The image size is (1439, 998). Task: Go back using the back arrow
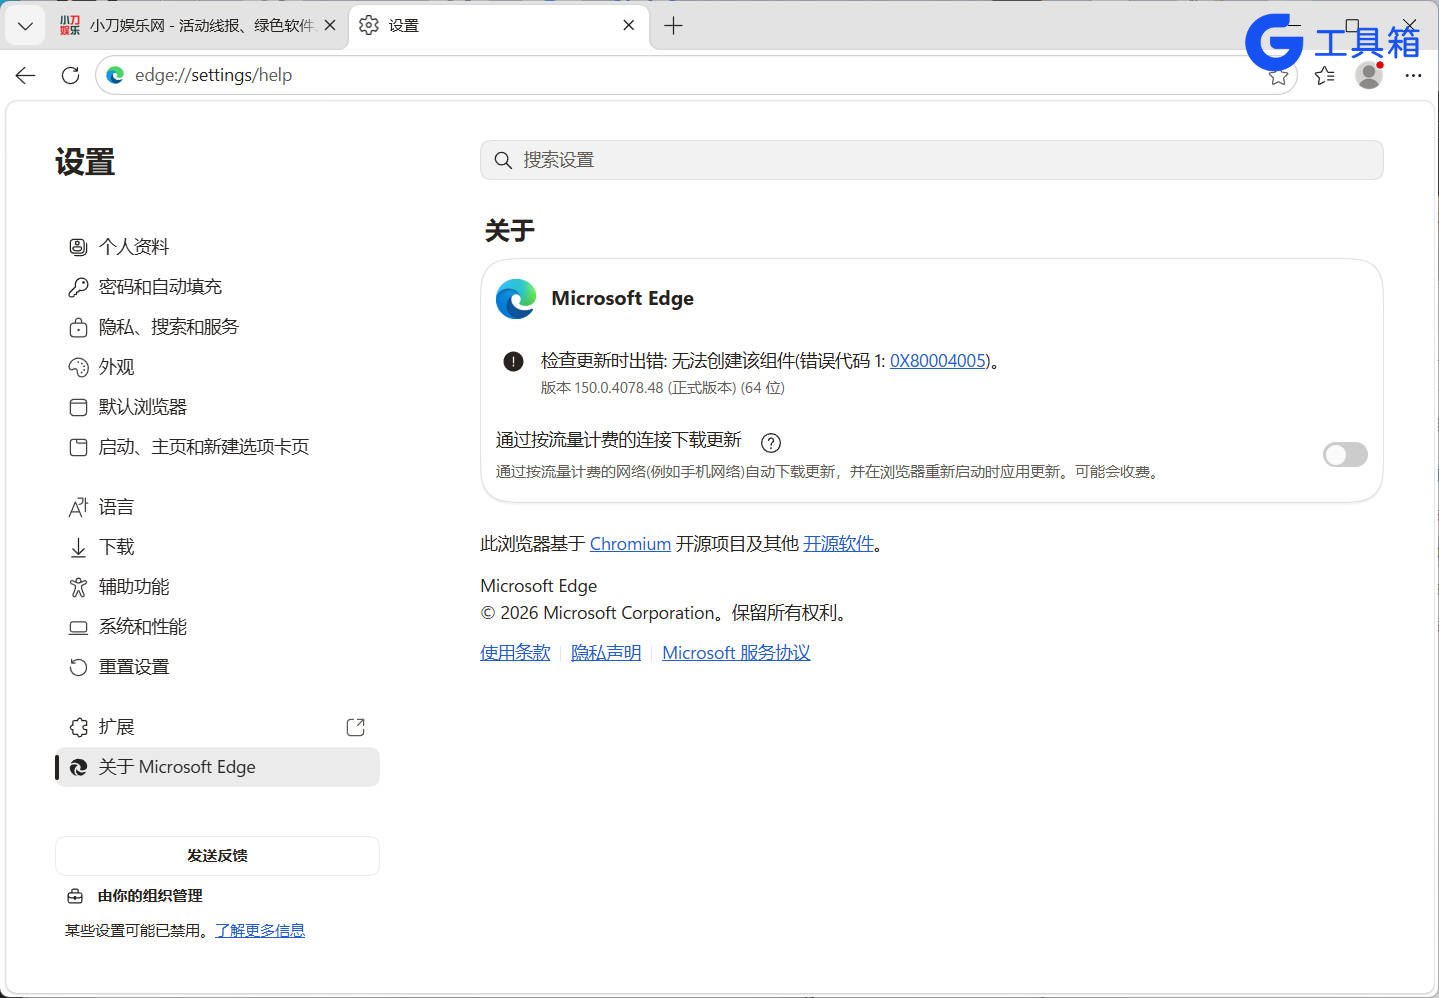click(x=26, y=75)
